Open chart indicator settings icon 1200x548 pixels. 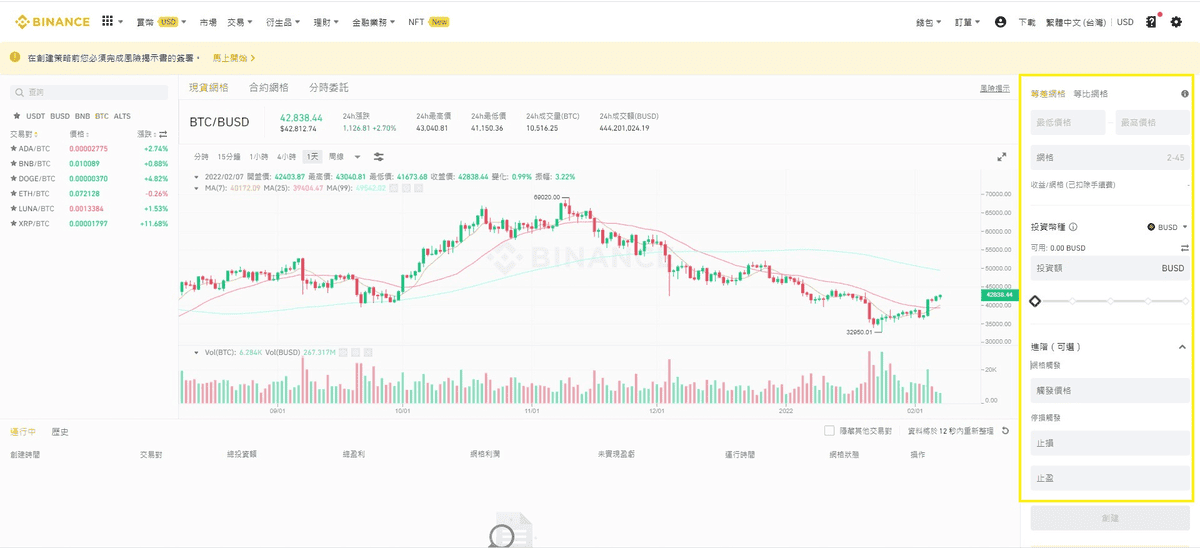point(379,157)
